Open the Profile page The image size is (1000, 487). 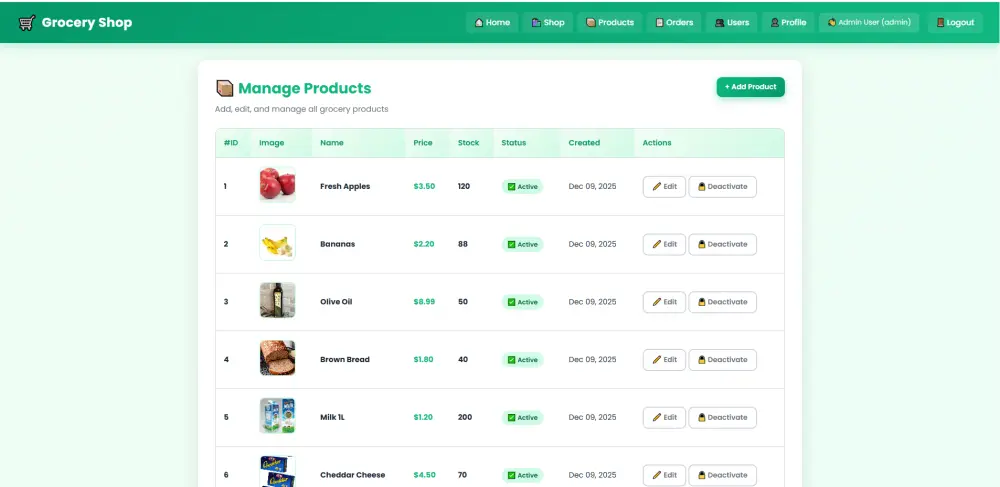pyautogui.click(x=788, y=22)
